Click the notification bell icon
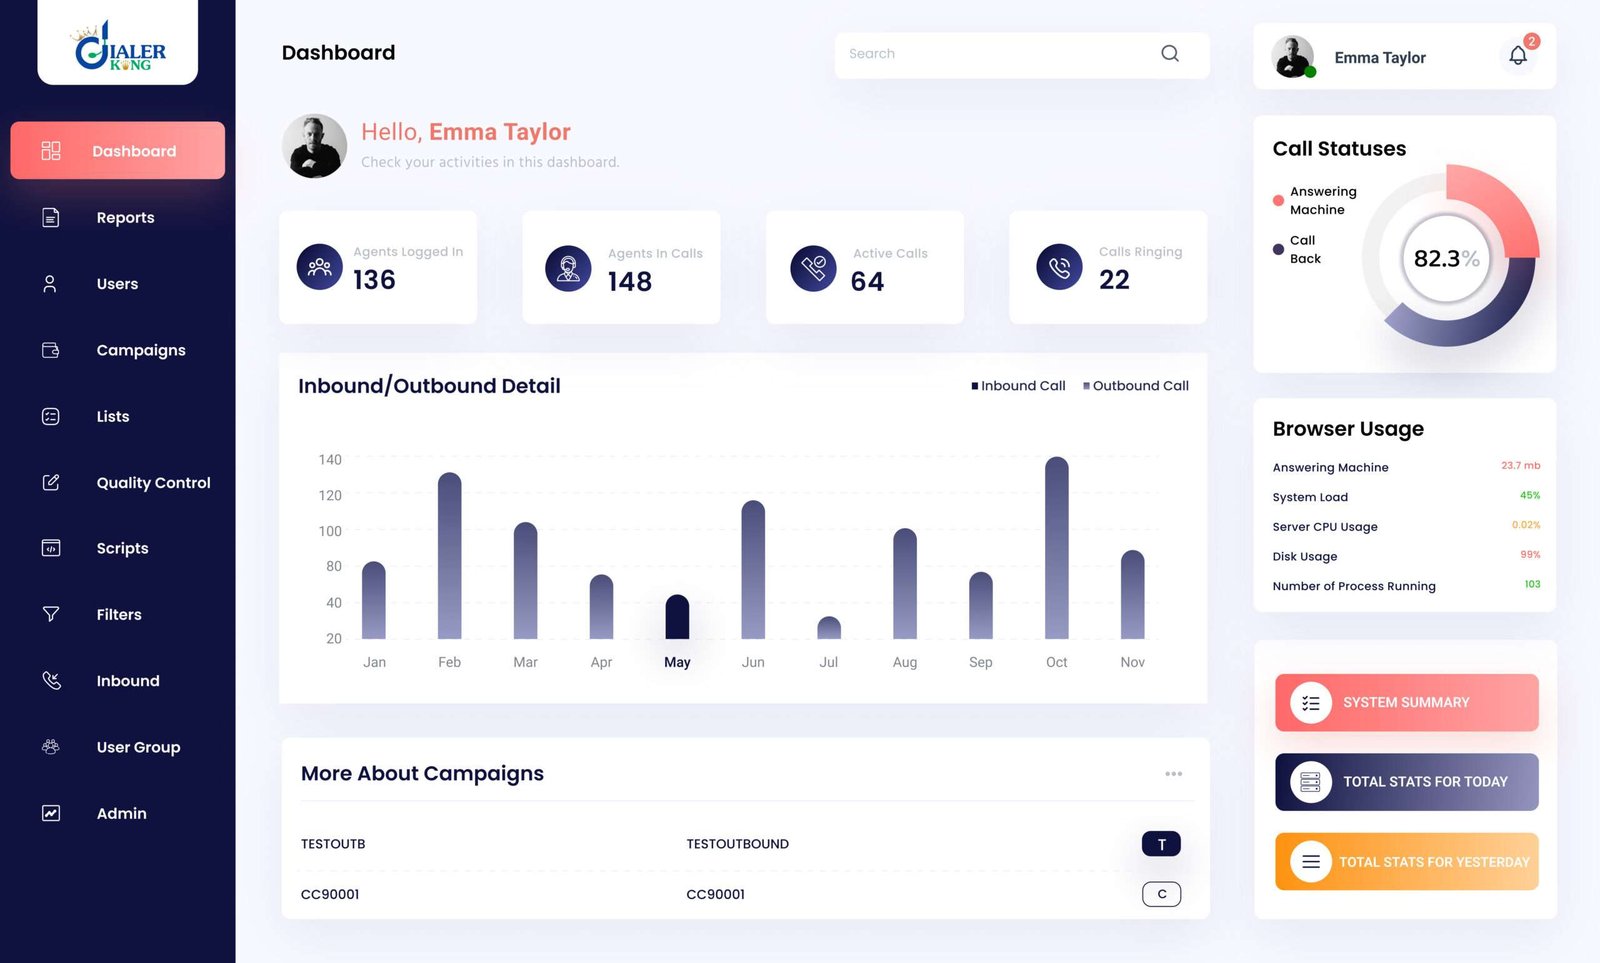This screenshot has width=1600, height=963. click(1516, 56)
